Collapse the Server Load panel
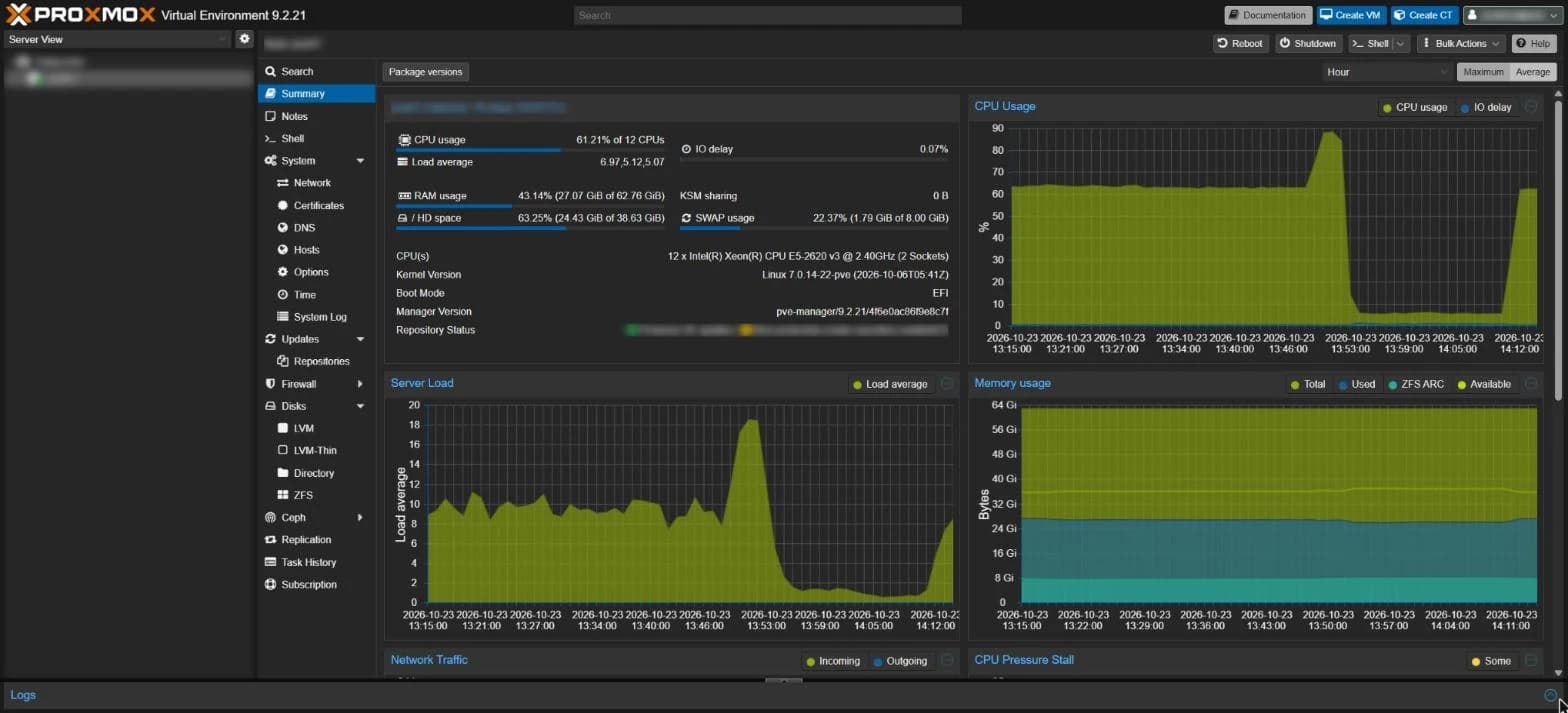This screenshot has height=713, width=1568. (x=947, y=383)
